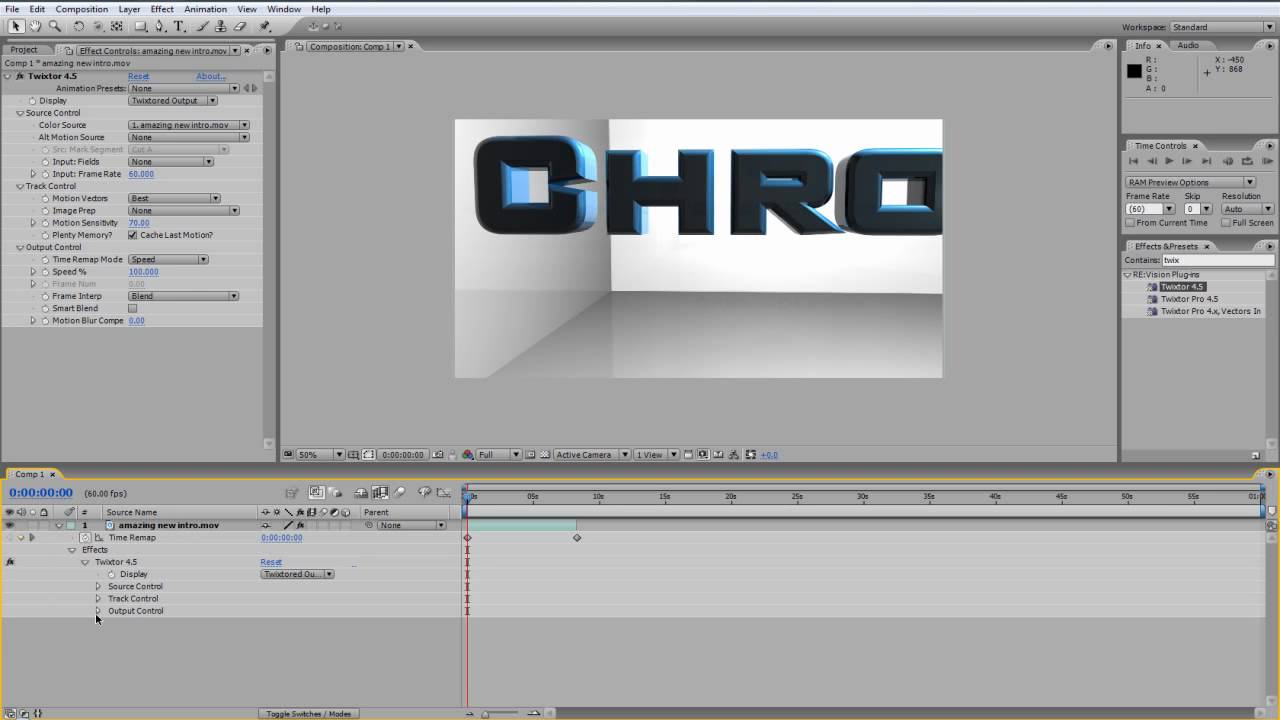Open the Motion Vectors Best dropdown
This screenshot has height=720, width=1280.
click(x=174, y=198)
